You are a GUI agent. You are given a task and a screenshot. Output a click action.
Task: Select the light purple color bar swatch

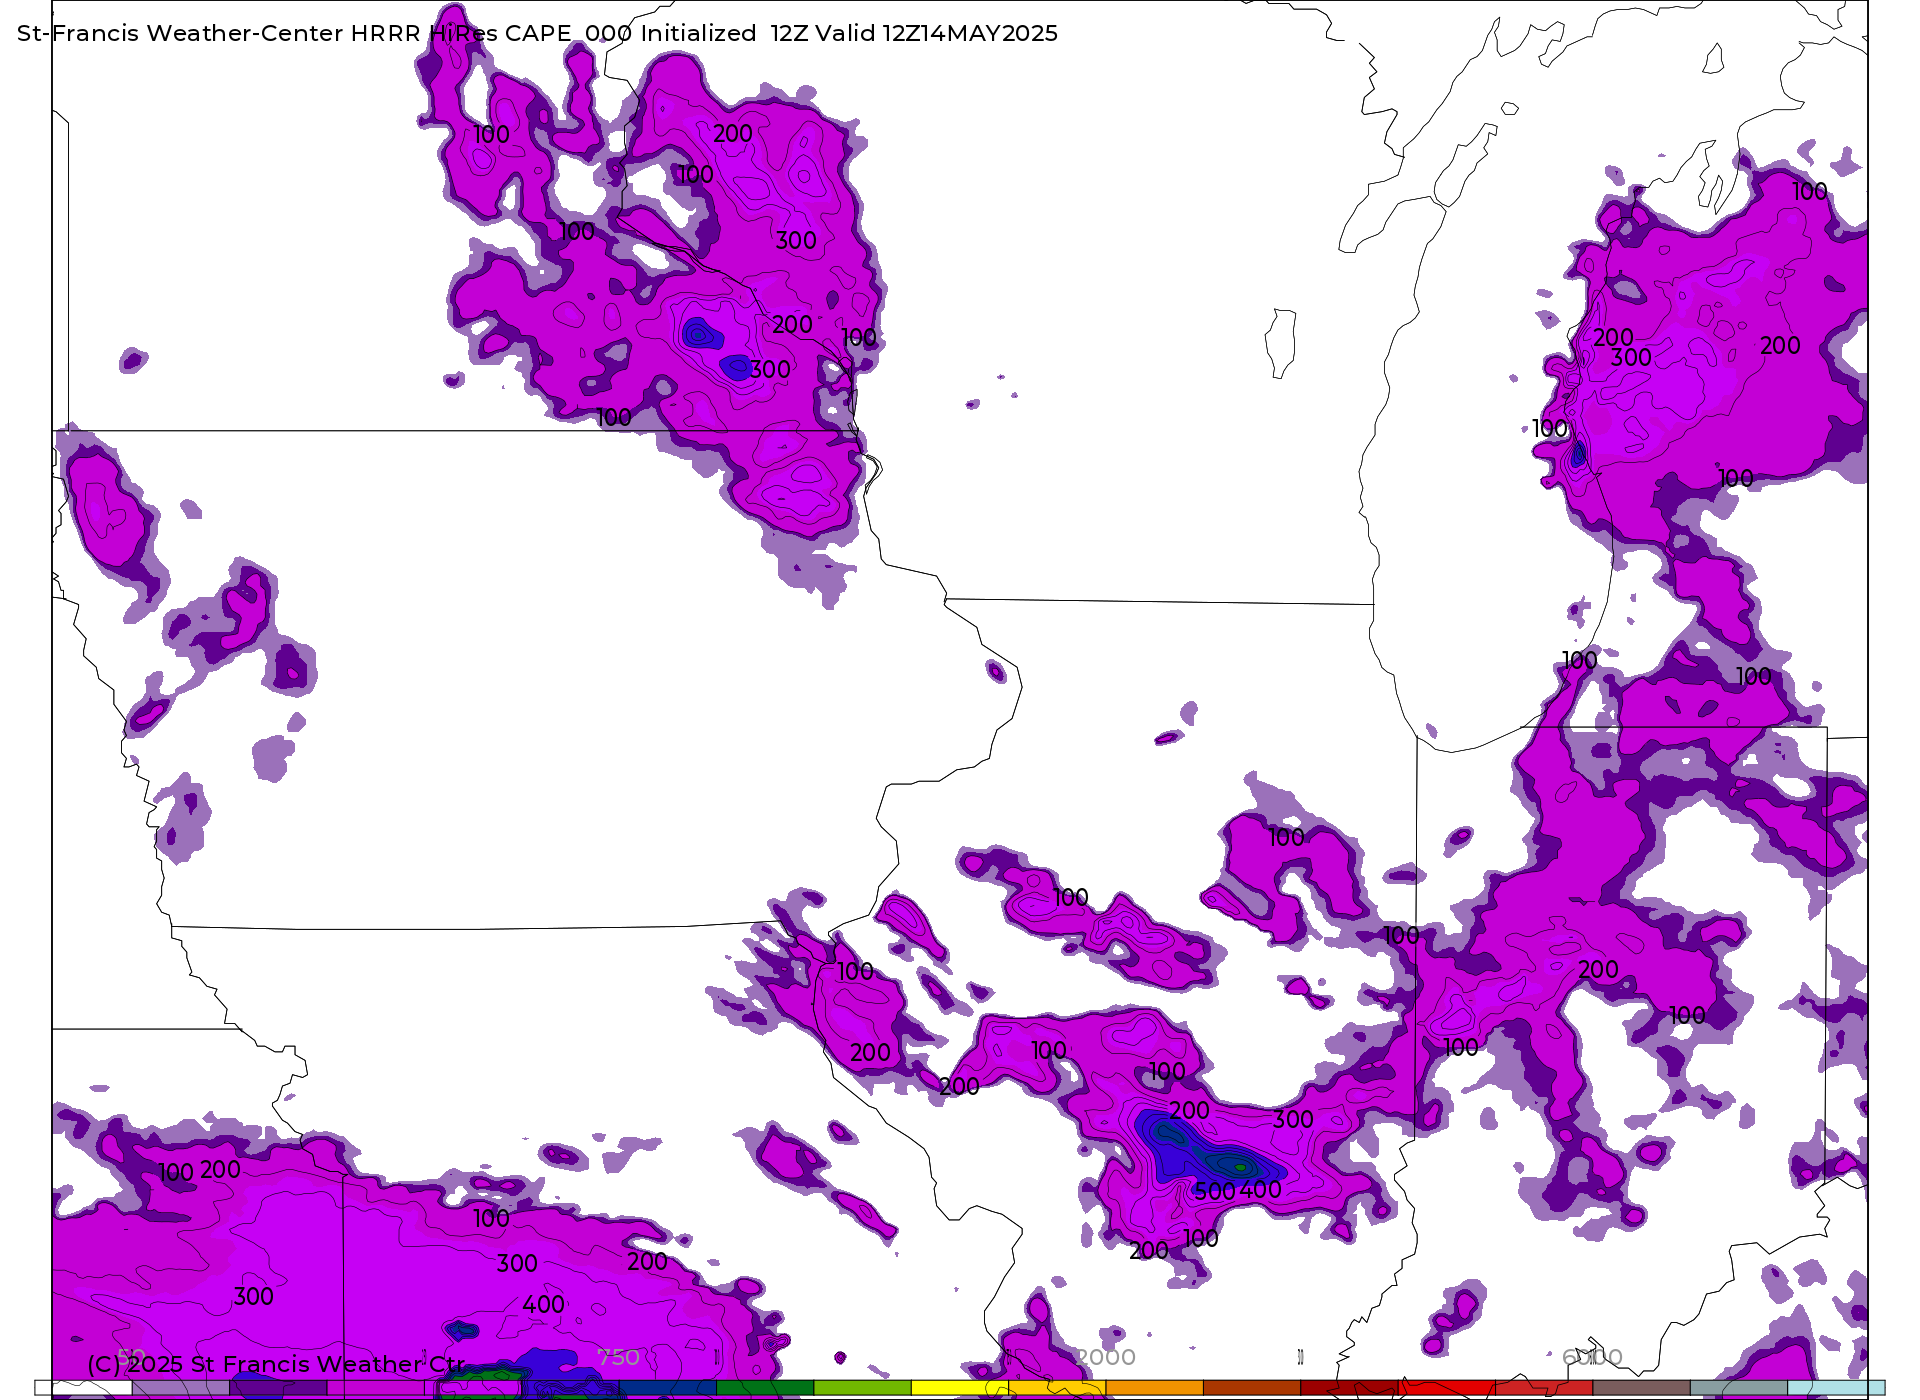tap(180, 1388)
